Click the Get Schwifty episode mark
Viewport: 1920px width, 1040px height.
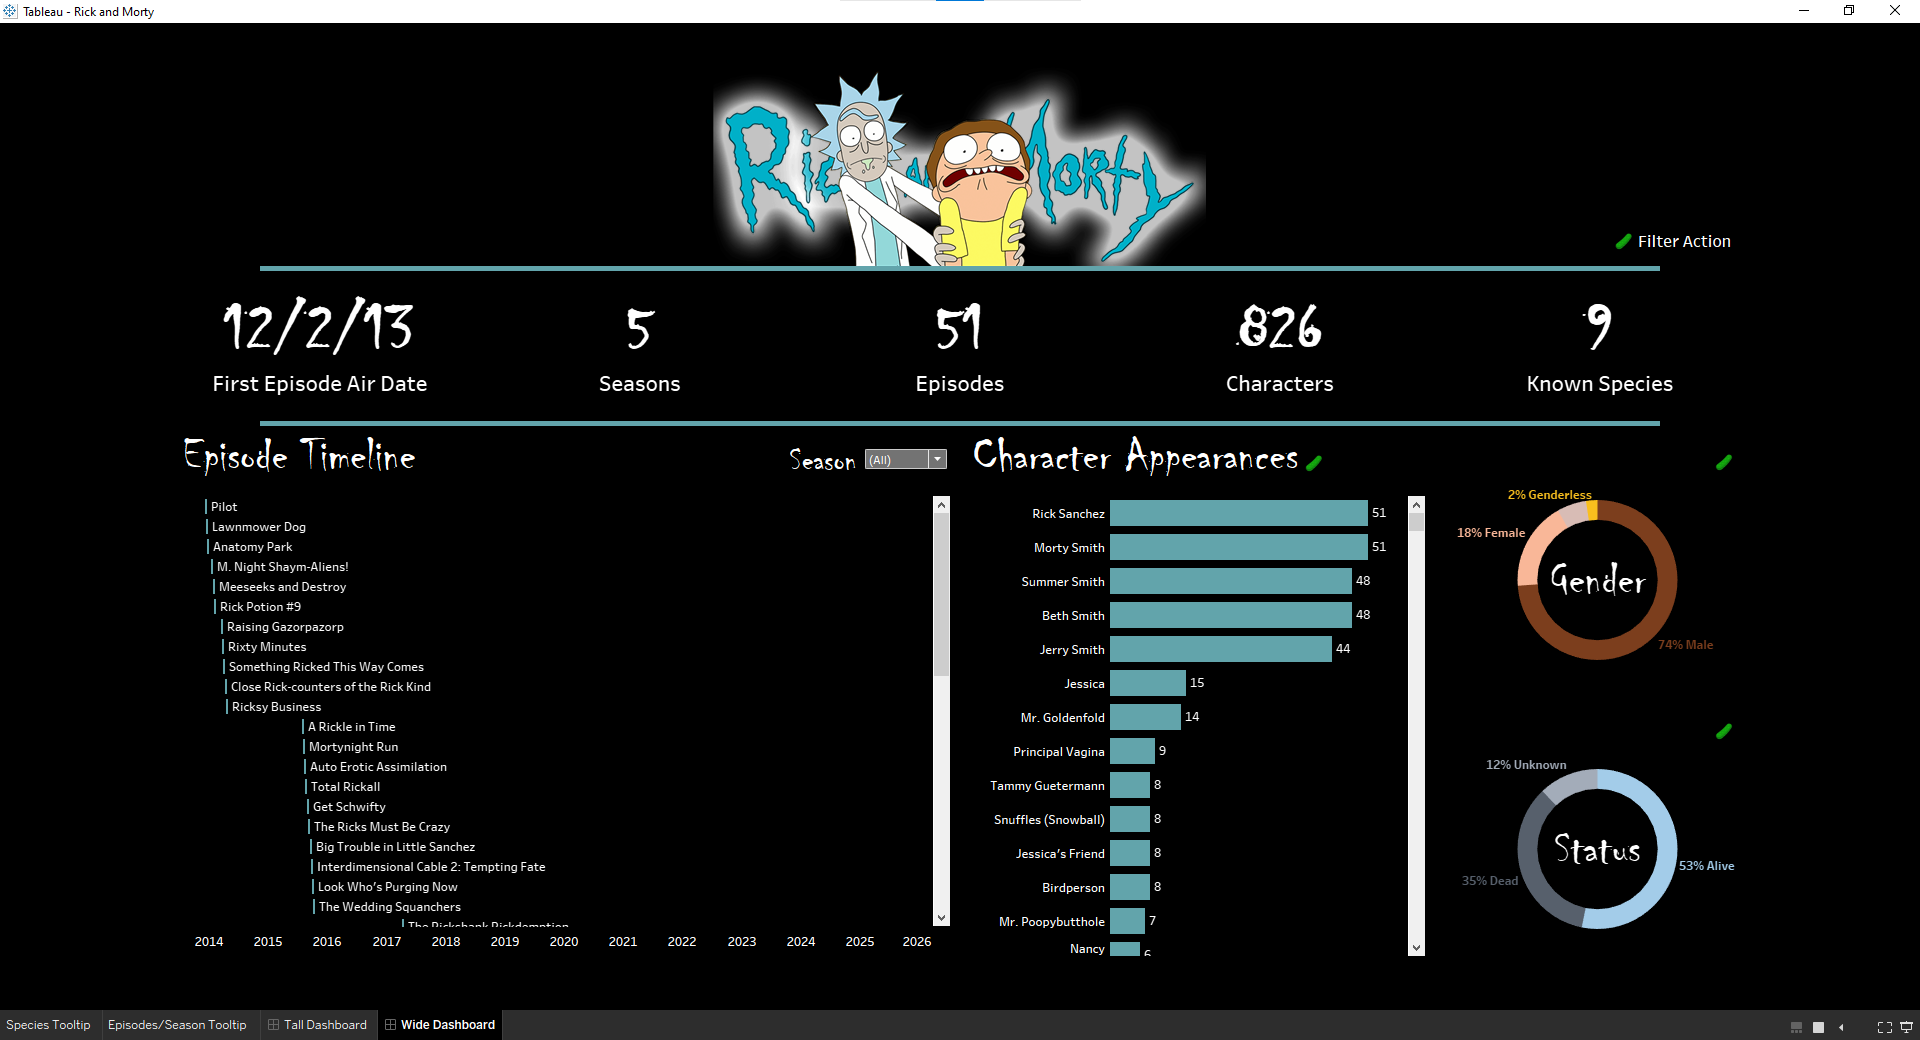tap(349, 807)
